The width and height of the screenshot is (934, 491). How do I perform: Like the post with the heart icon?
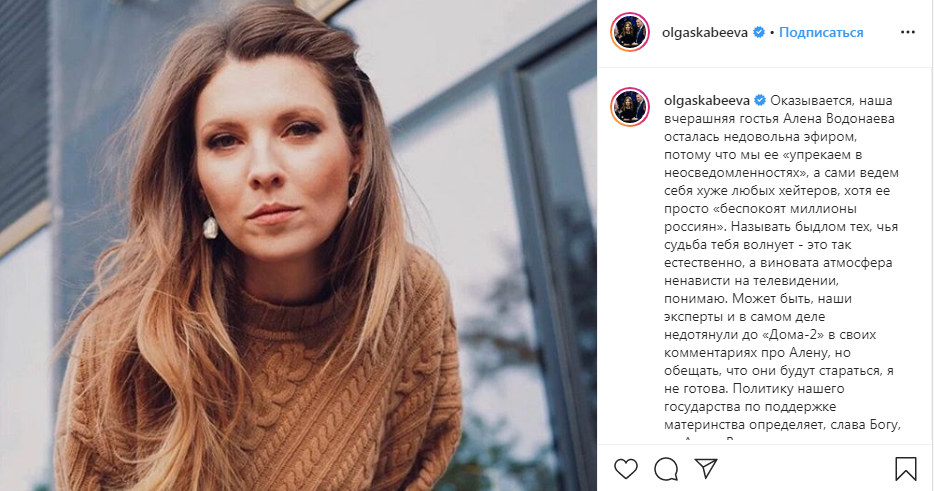[625, 469]
